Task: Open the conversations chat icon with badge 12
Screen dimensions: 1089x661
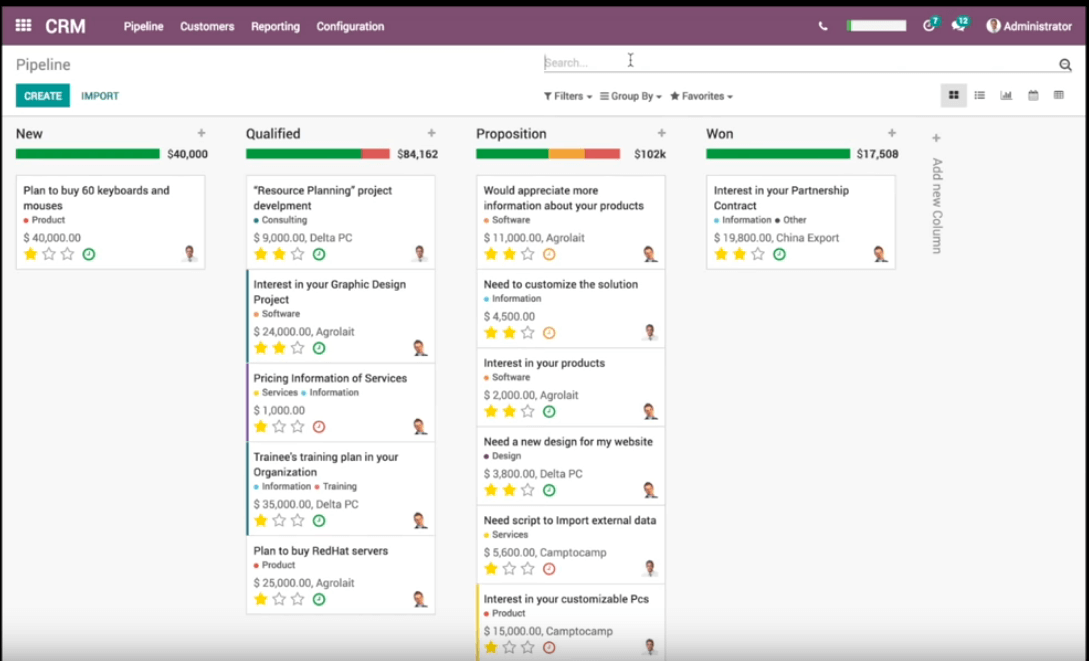Action: 960,26
